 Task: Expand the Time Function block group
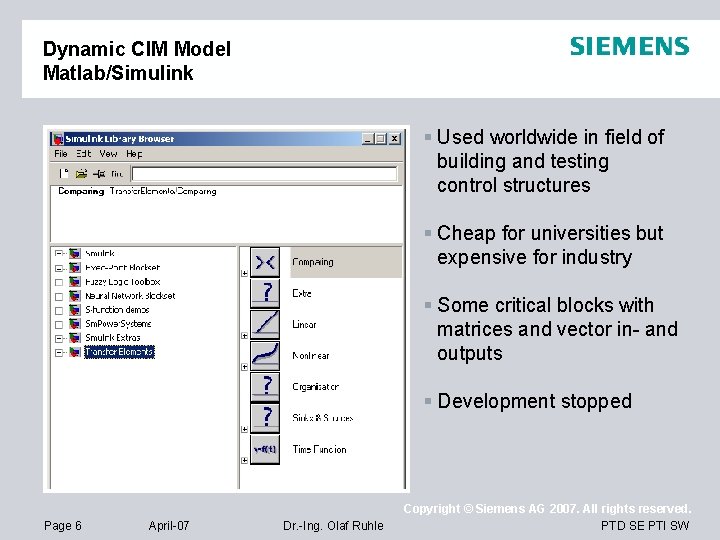[x=244, y=460]
